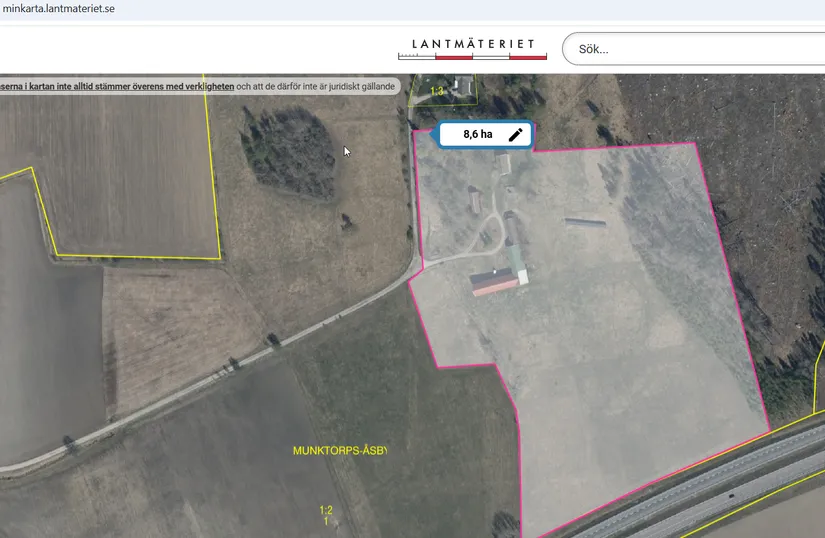The width and height of the screenshot is (825, 538).
Task: Select the 1:2 property designation label
Action: click(326, 510)
